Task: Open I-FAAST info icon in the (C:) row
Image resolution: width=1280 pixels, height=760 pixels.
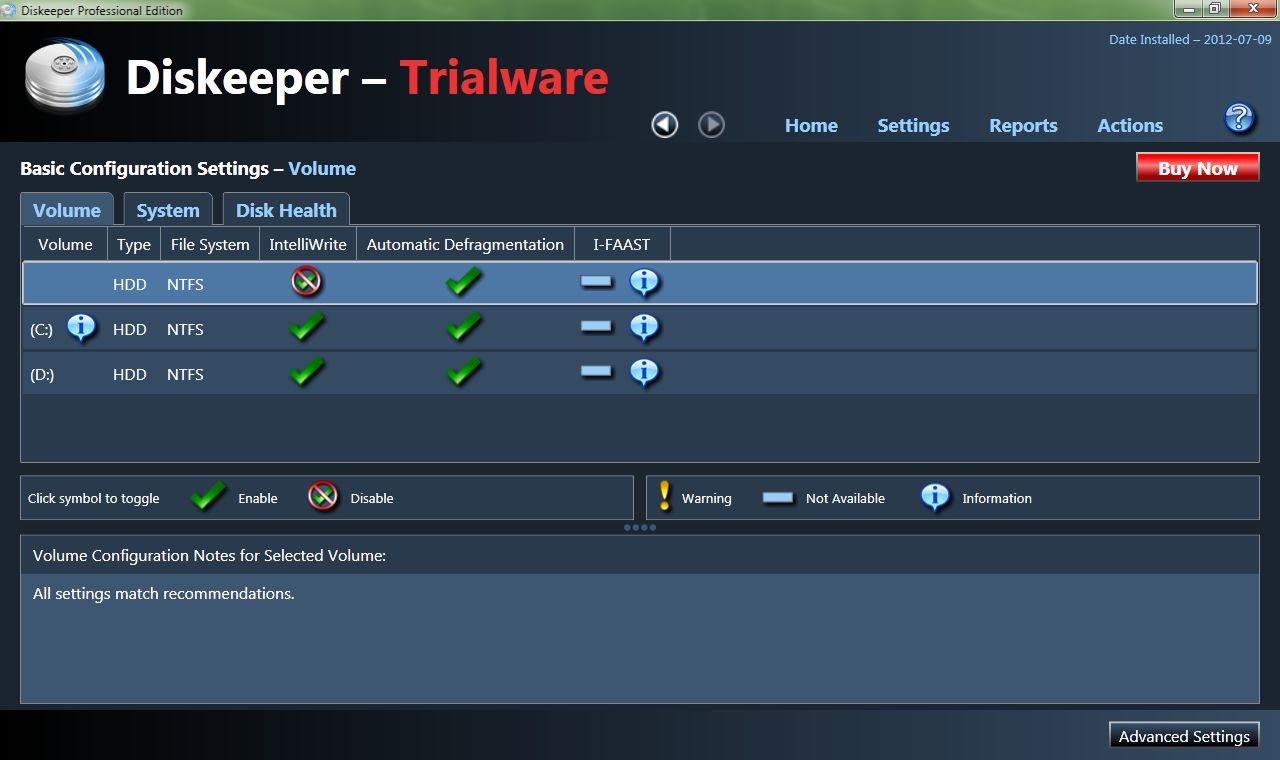Action: (x=645, y=328)
